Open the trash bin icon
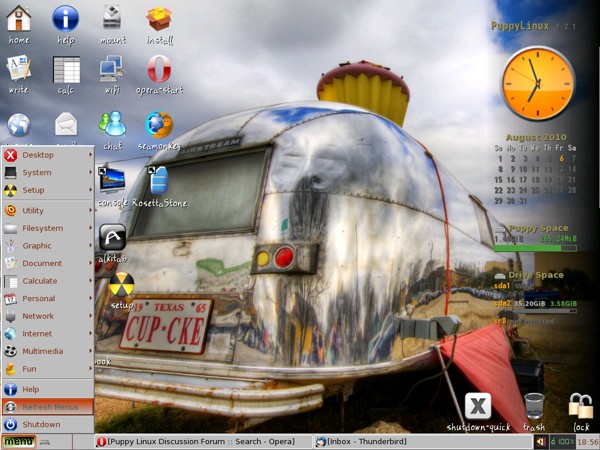The height and width of the screenshot is (450, 600). pos(534,406)
